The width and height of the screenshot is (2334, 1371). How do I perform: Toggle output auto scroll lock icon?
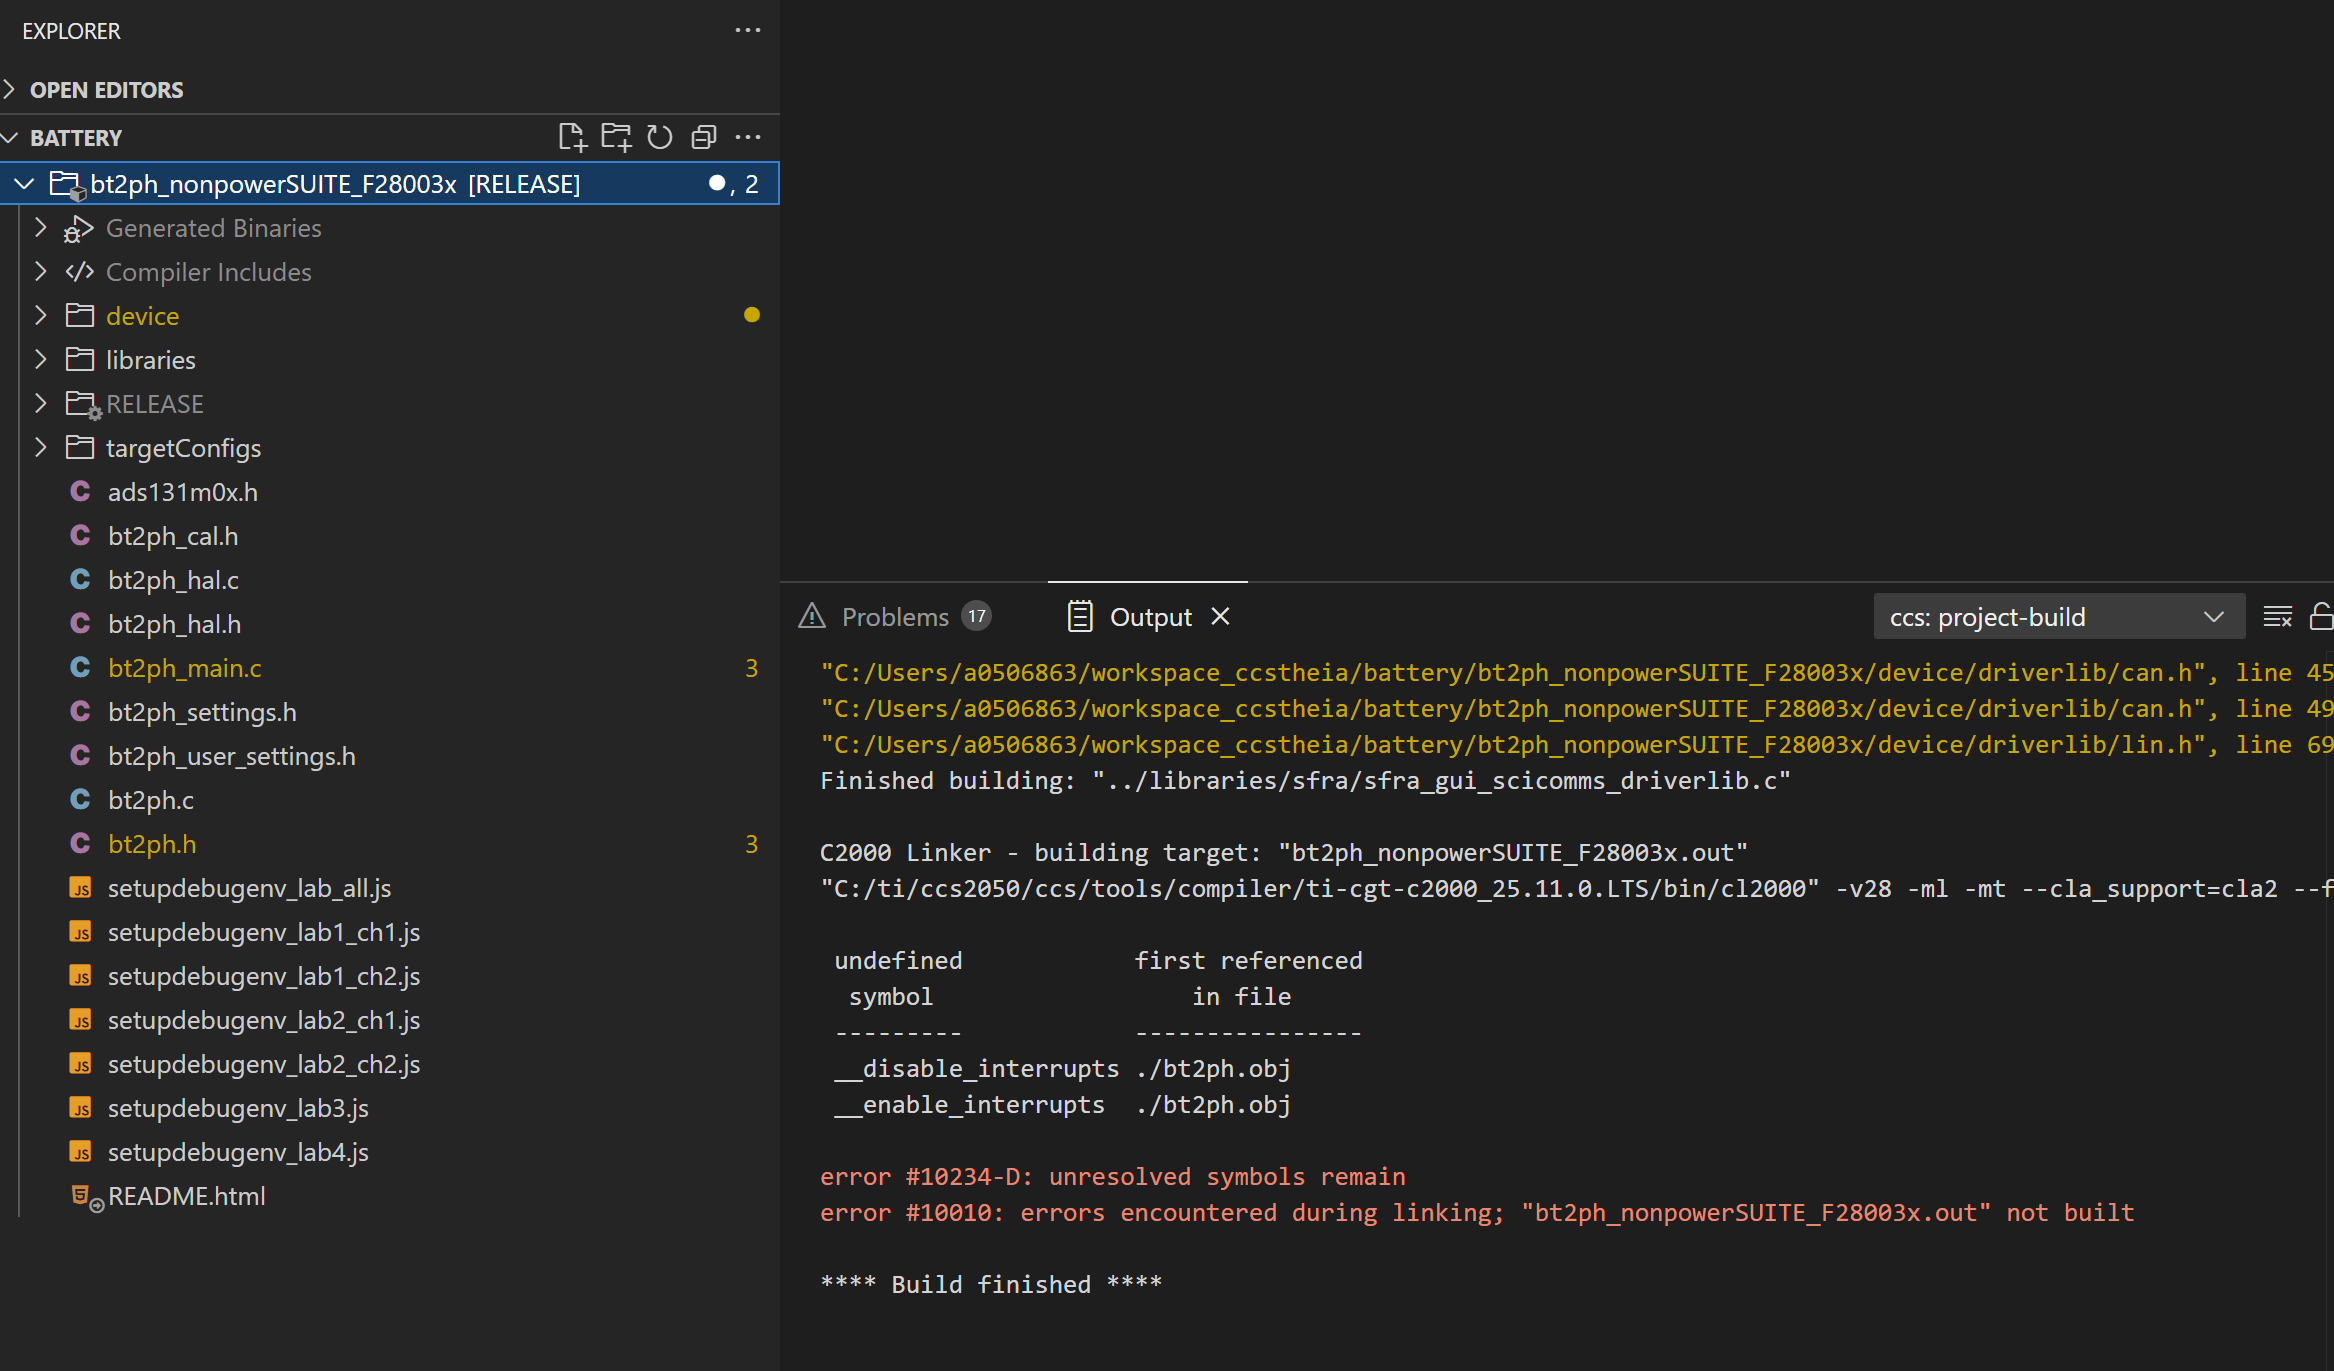point(2321,617)
